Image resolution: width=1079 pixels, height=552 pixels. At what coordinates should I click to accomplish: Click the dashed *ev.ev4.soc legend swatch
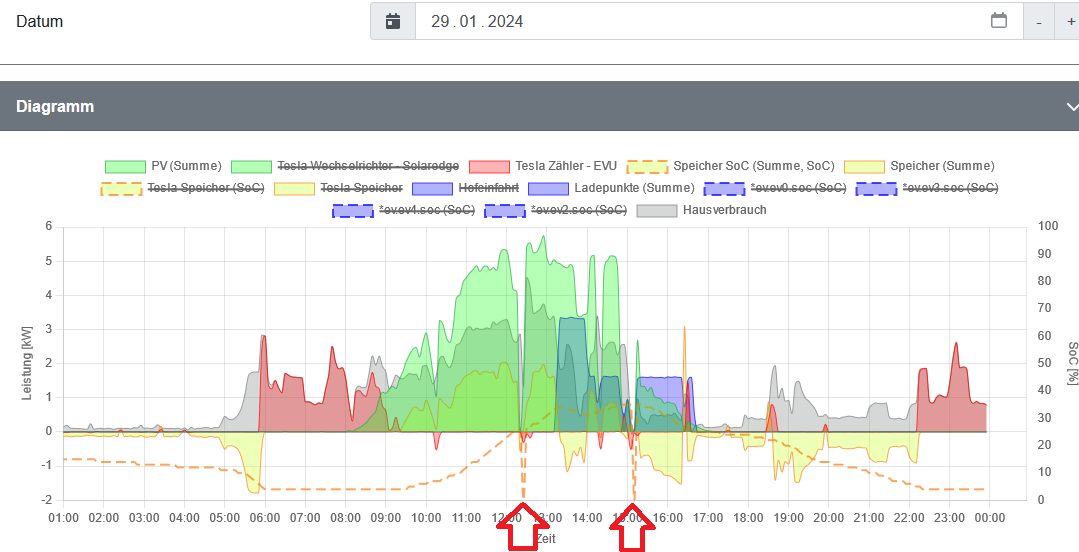click(x=352, y=210)
